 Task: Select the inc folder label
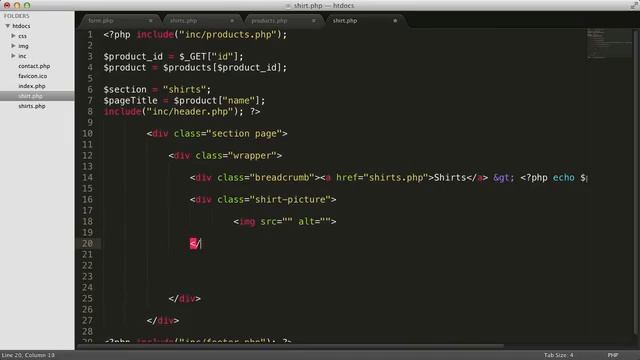(22, 56)
